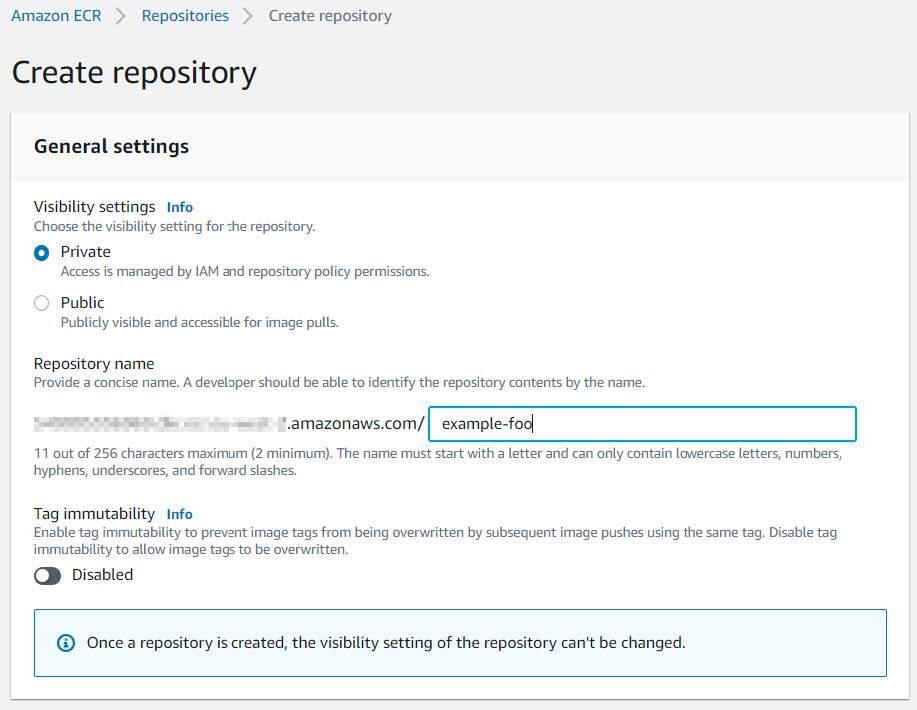This screenshot has width=917, height=710.
Task: Select the Public visibility radio button
Action: tap(42, 303)
